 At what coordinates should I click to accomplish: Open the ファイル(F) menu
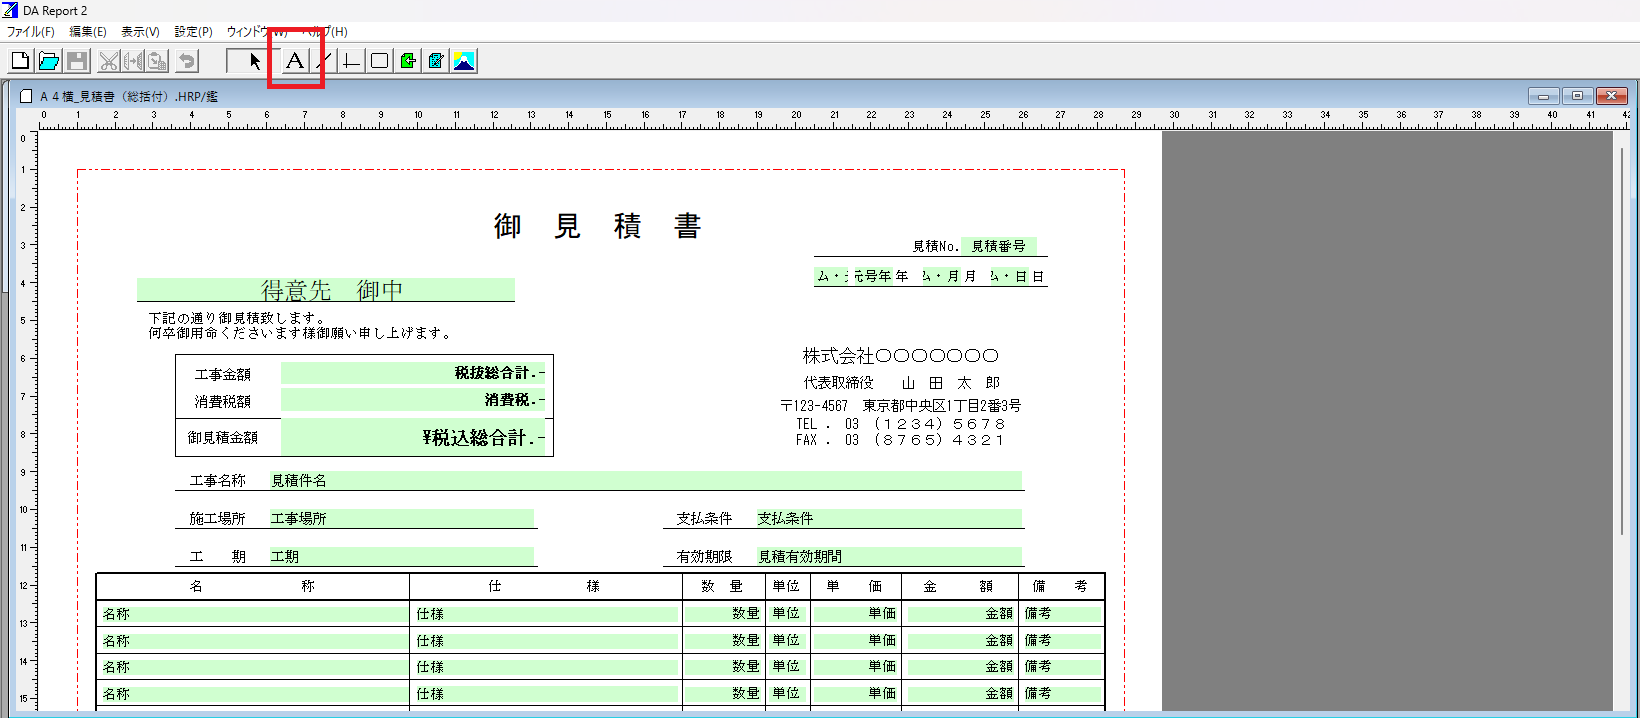[x=31, y=32]
